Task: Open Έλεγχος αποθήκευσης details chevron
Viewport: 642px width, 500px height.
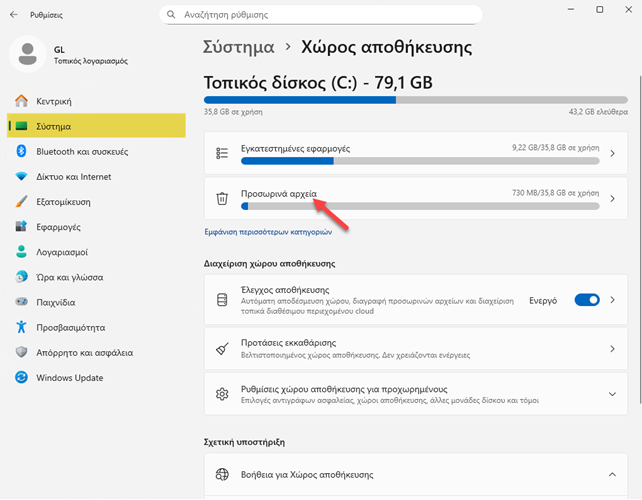Action: point(613,300)
